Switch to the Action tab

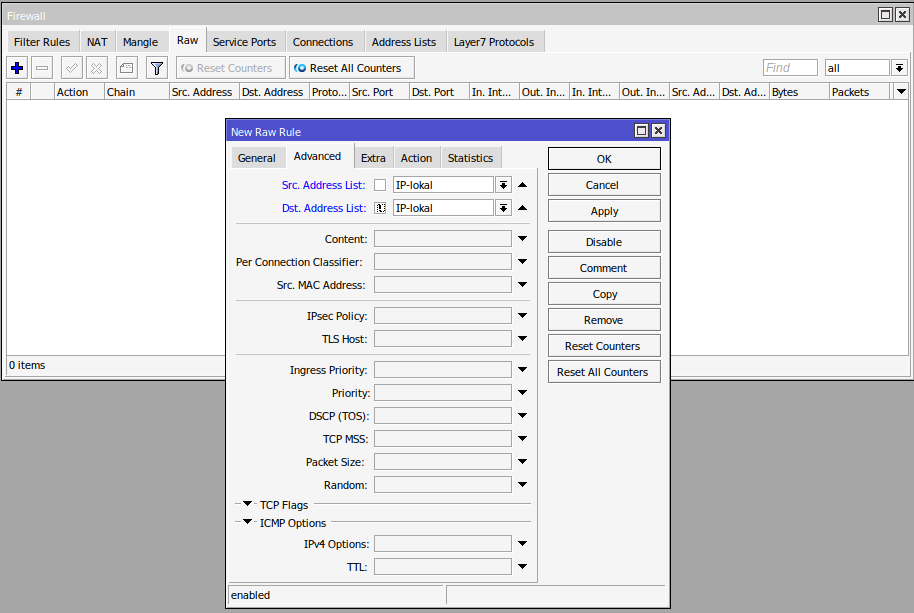416,158
